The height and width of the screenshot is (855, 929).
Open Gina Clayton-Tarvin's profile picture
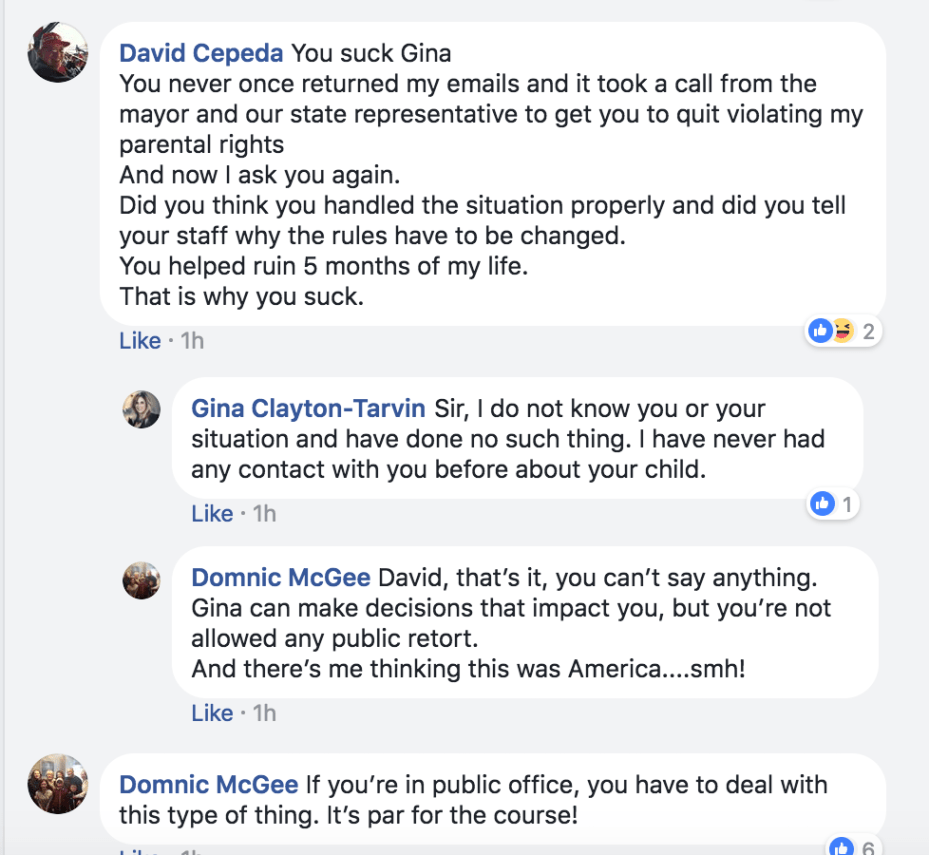141,409
